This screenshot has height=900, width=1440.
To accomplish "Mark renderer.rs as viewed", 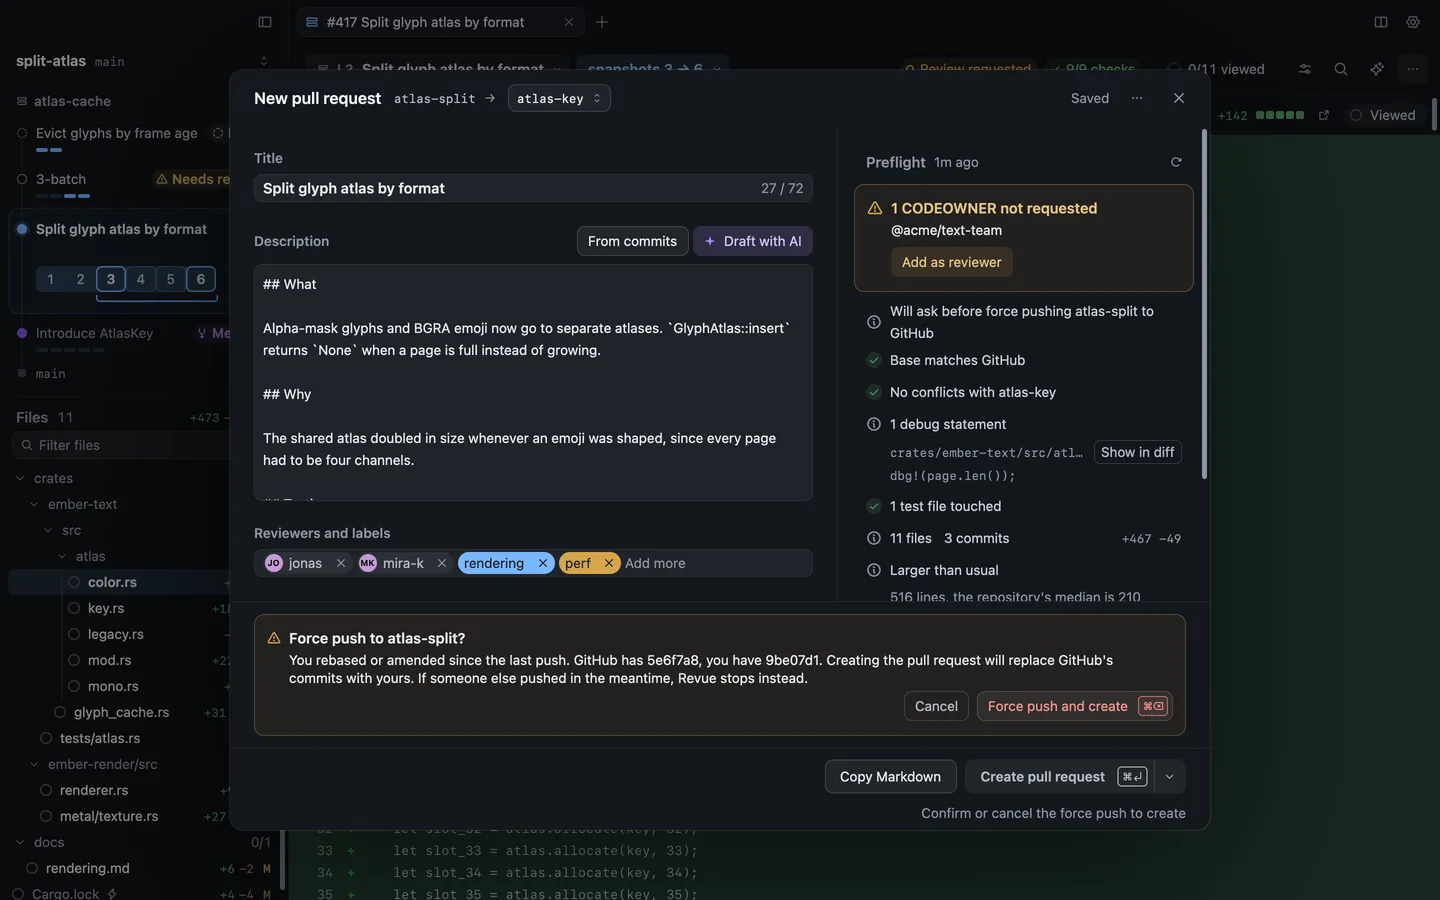I will pos(46,790).
